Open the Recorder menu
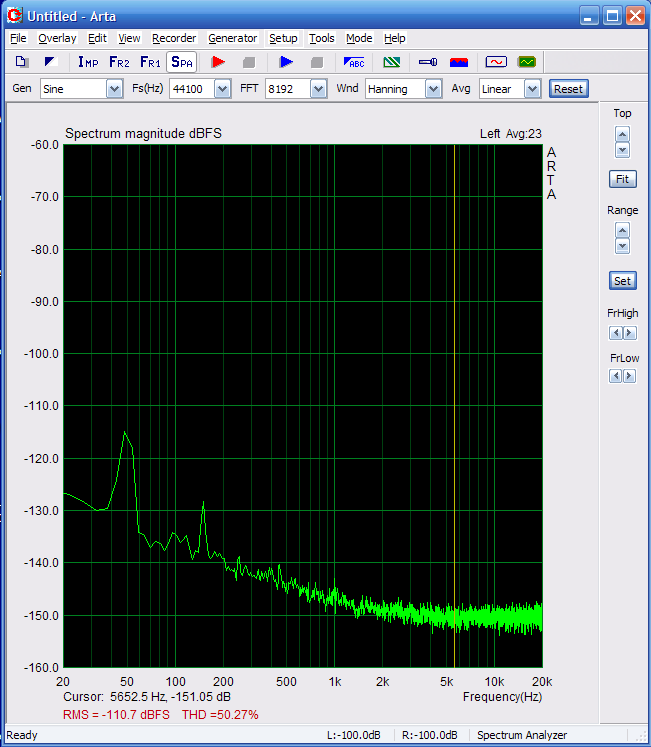651x747 pixels. click(174, 38)
